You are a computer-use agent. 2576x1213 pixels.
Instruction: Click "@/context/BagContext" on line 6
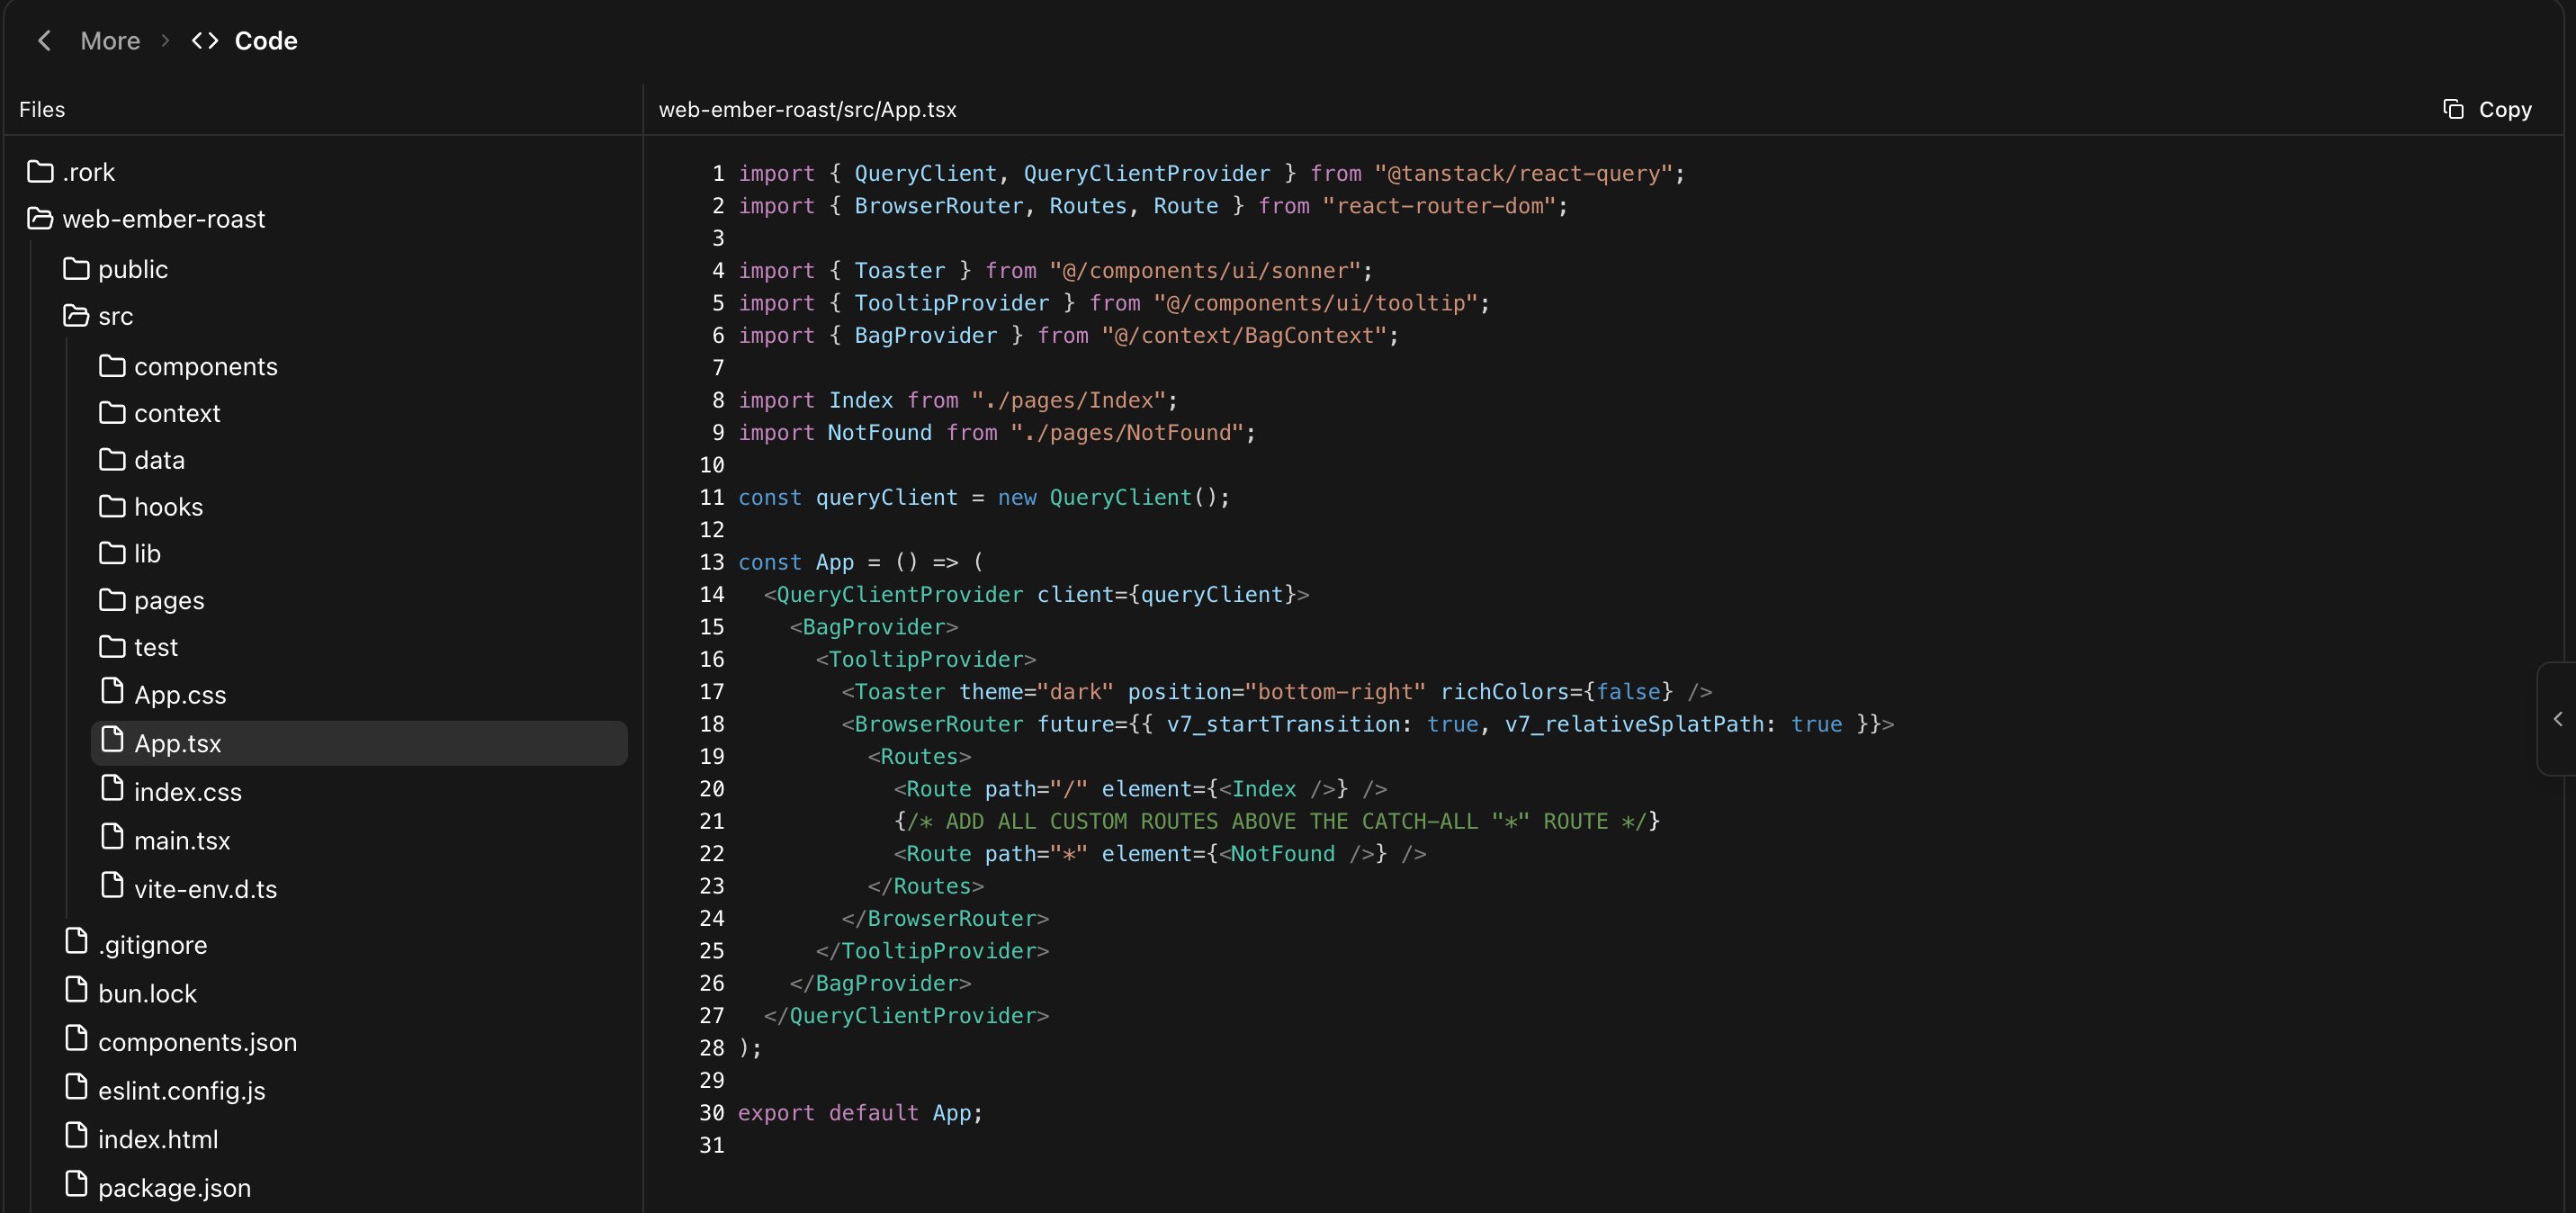coord(1244,335)
